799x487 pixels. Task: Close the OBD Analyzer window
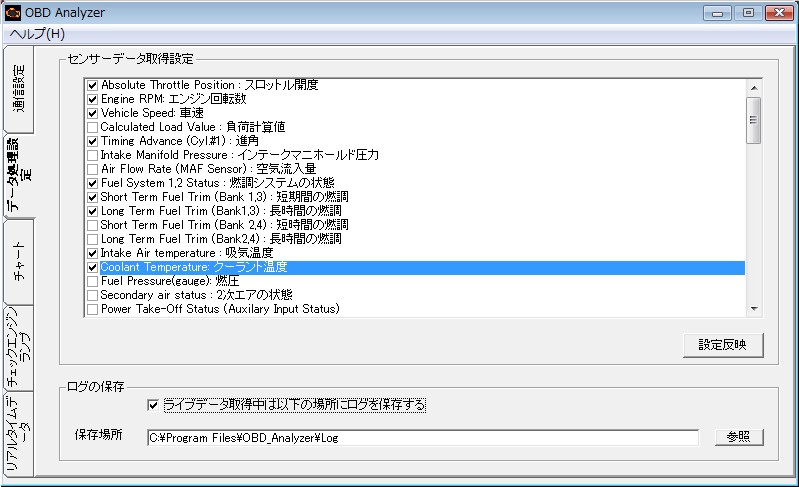tap(779, 13)
